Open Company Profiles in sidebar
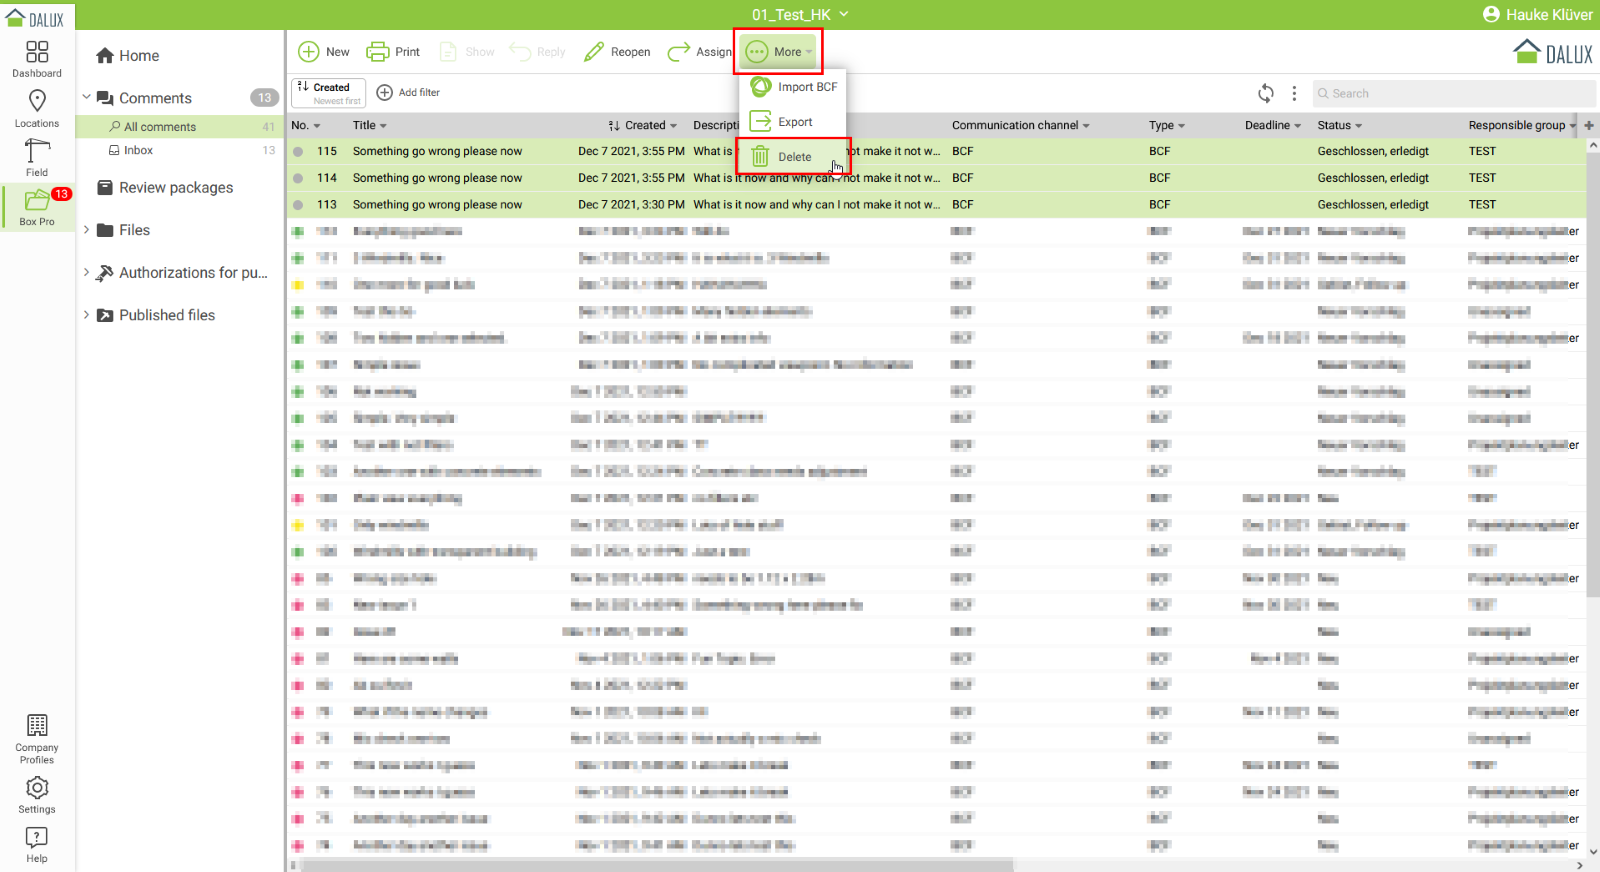The width and height of the screenshot is (1600, 872). click(x=37, y=738)
